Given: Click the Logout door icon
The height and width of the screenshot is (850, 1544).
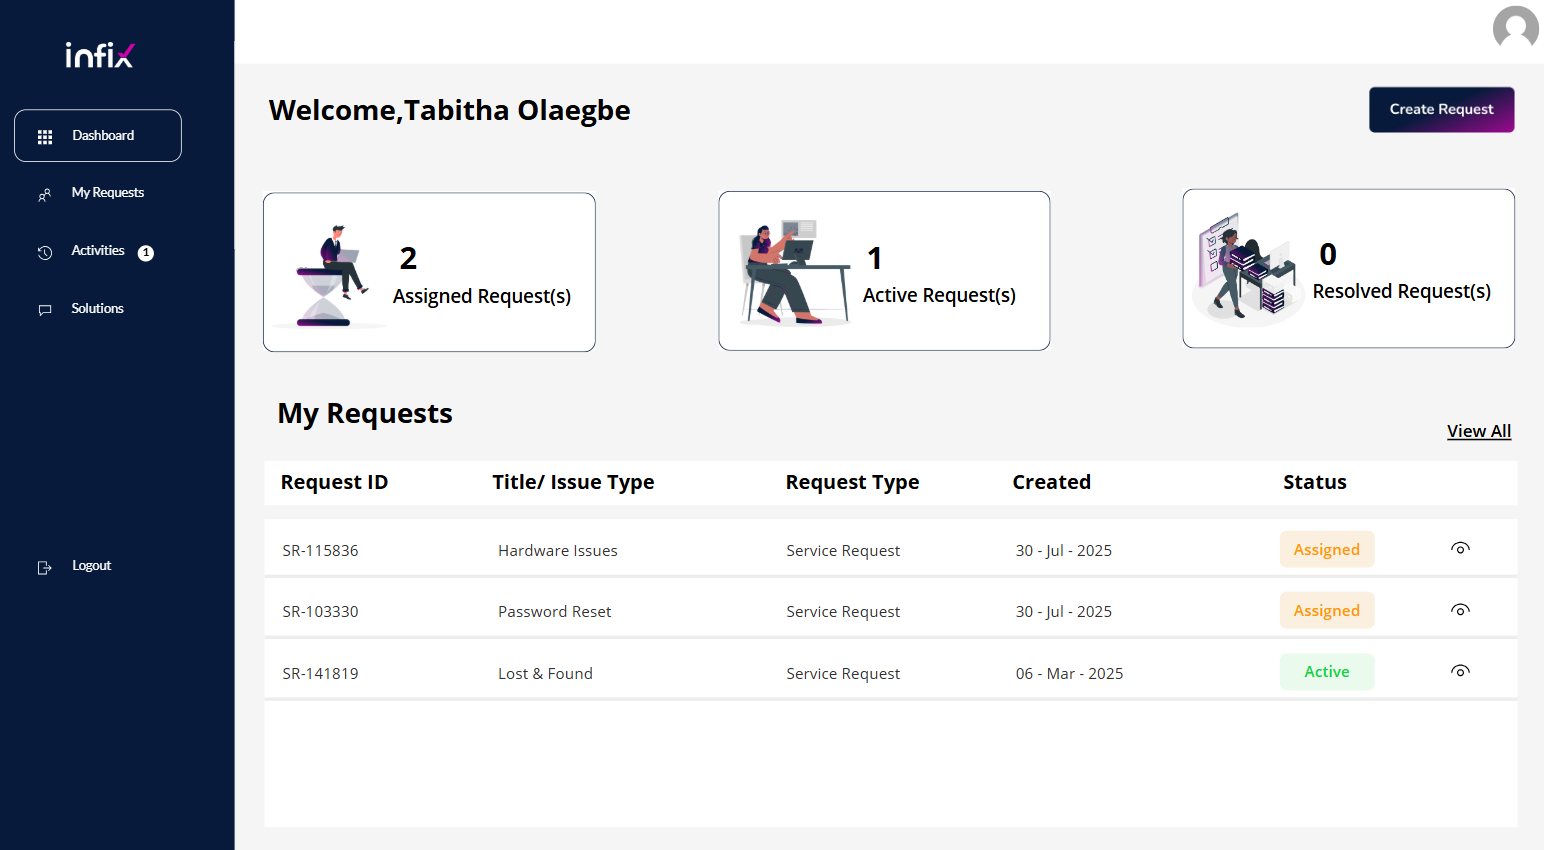Looking at the screenshot, I should pos(45,568).
